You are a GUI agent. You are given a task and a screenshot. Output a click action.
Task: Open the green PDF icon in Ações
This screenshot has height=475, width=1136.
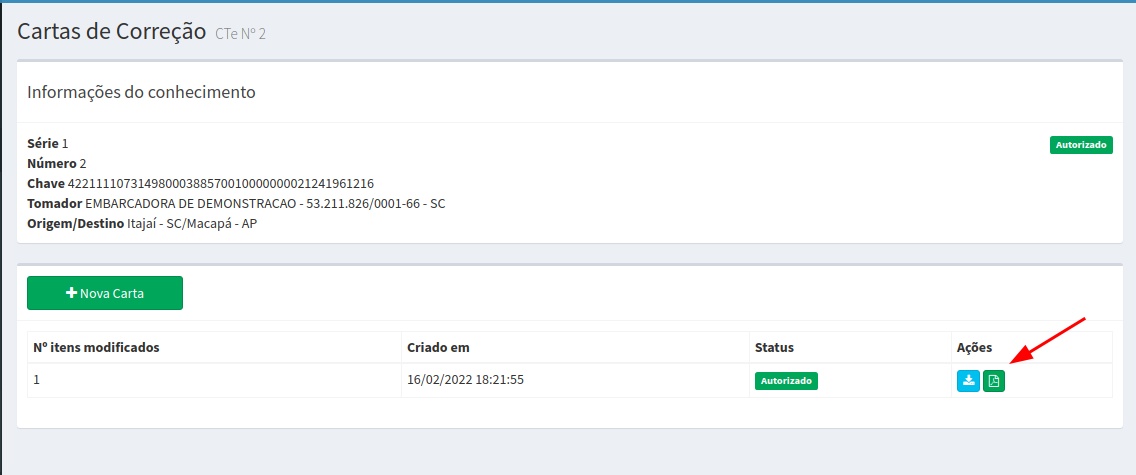994,381
